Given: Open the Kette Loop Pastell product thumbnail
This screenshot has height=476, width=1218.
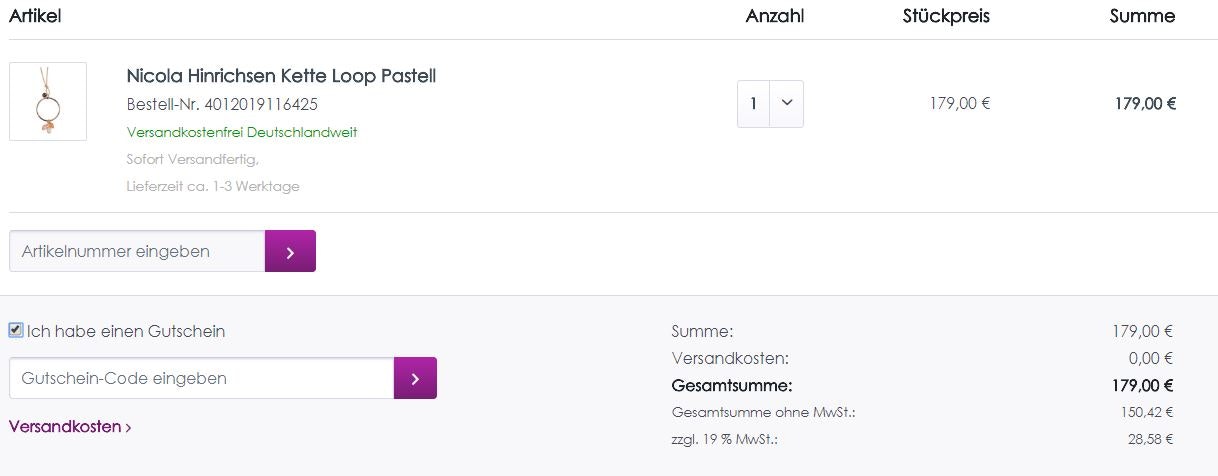Looking at the screenshot, I should (x=48, y=102).
